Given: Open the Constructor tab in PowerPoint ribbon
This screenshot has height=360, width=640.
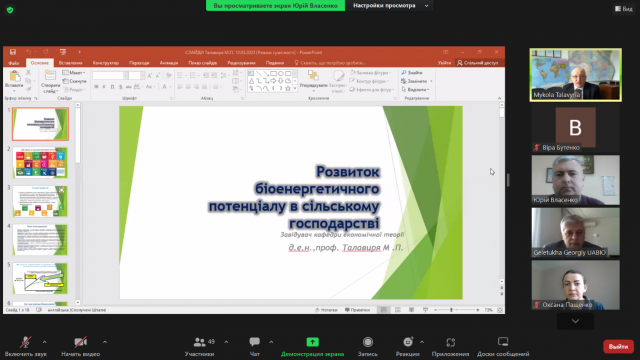Looking at the screenshot, I should point(106,63).
